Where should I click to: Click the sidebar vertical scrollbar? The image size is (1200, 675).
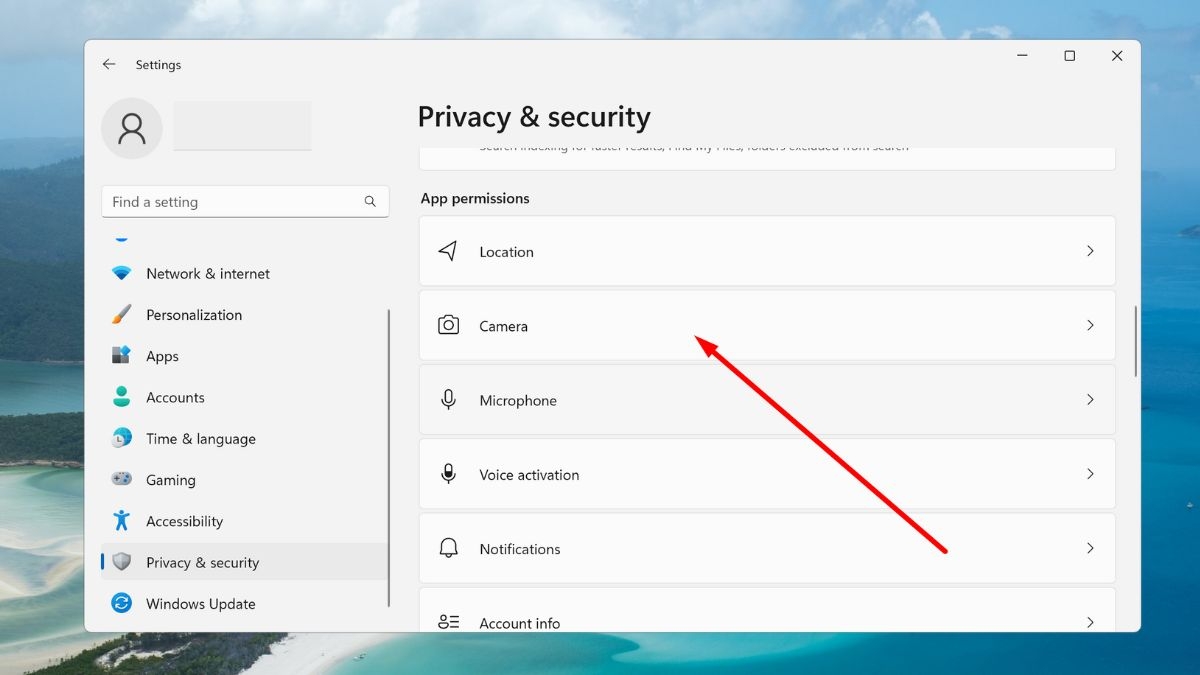tap(389, 458)
